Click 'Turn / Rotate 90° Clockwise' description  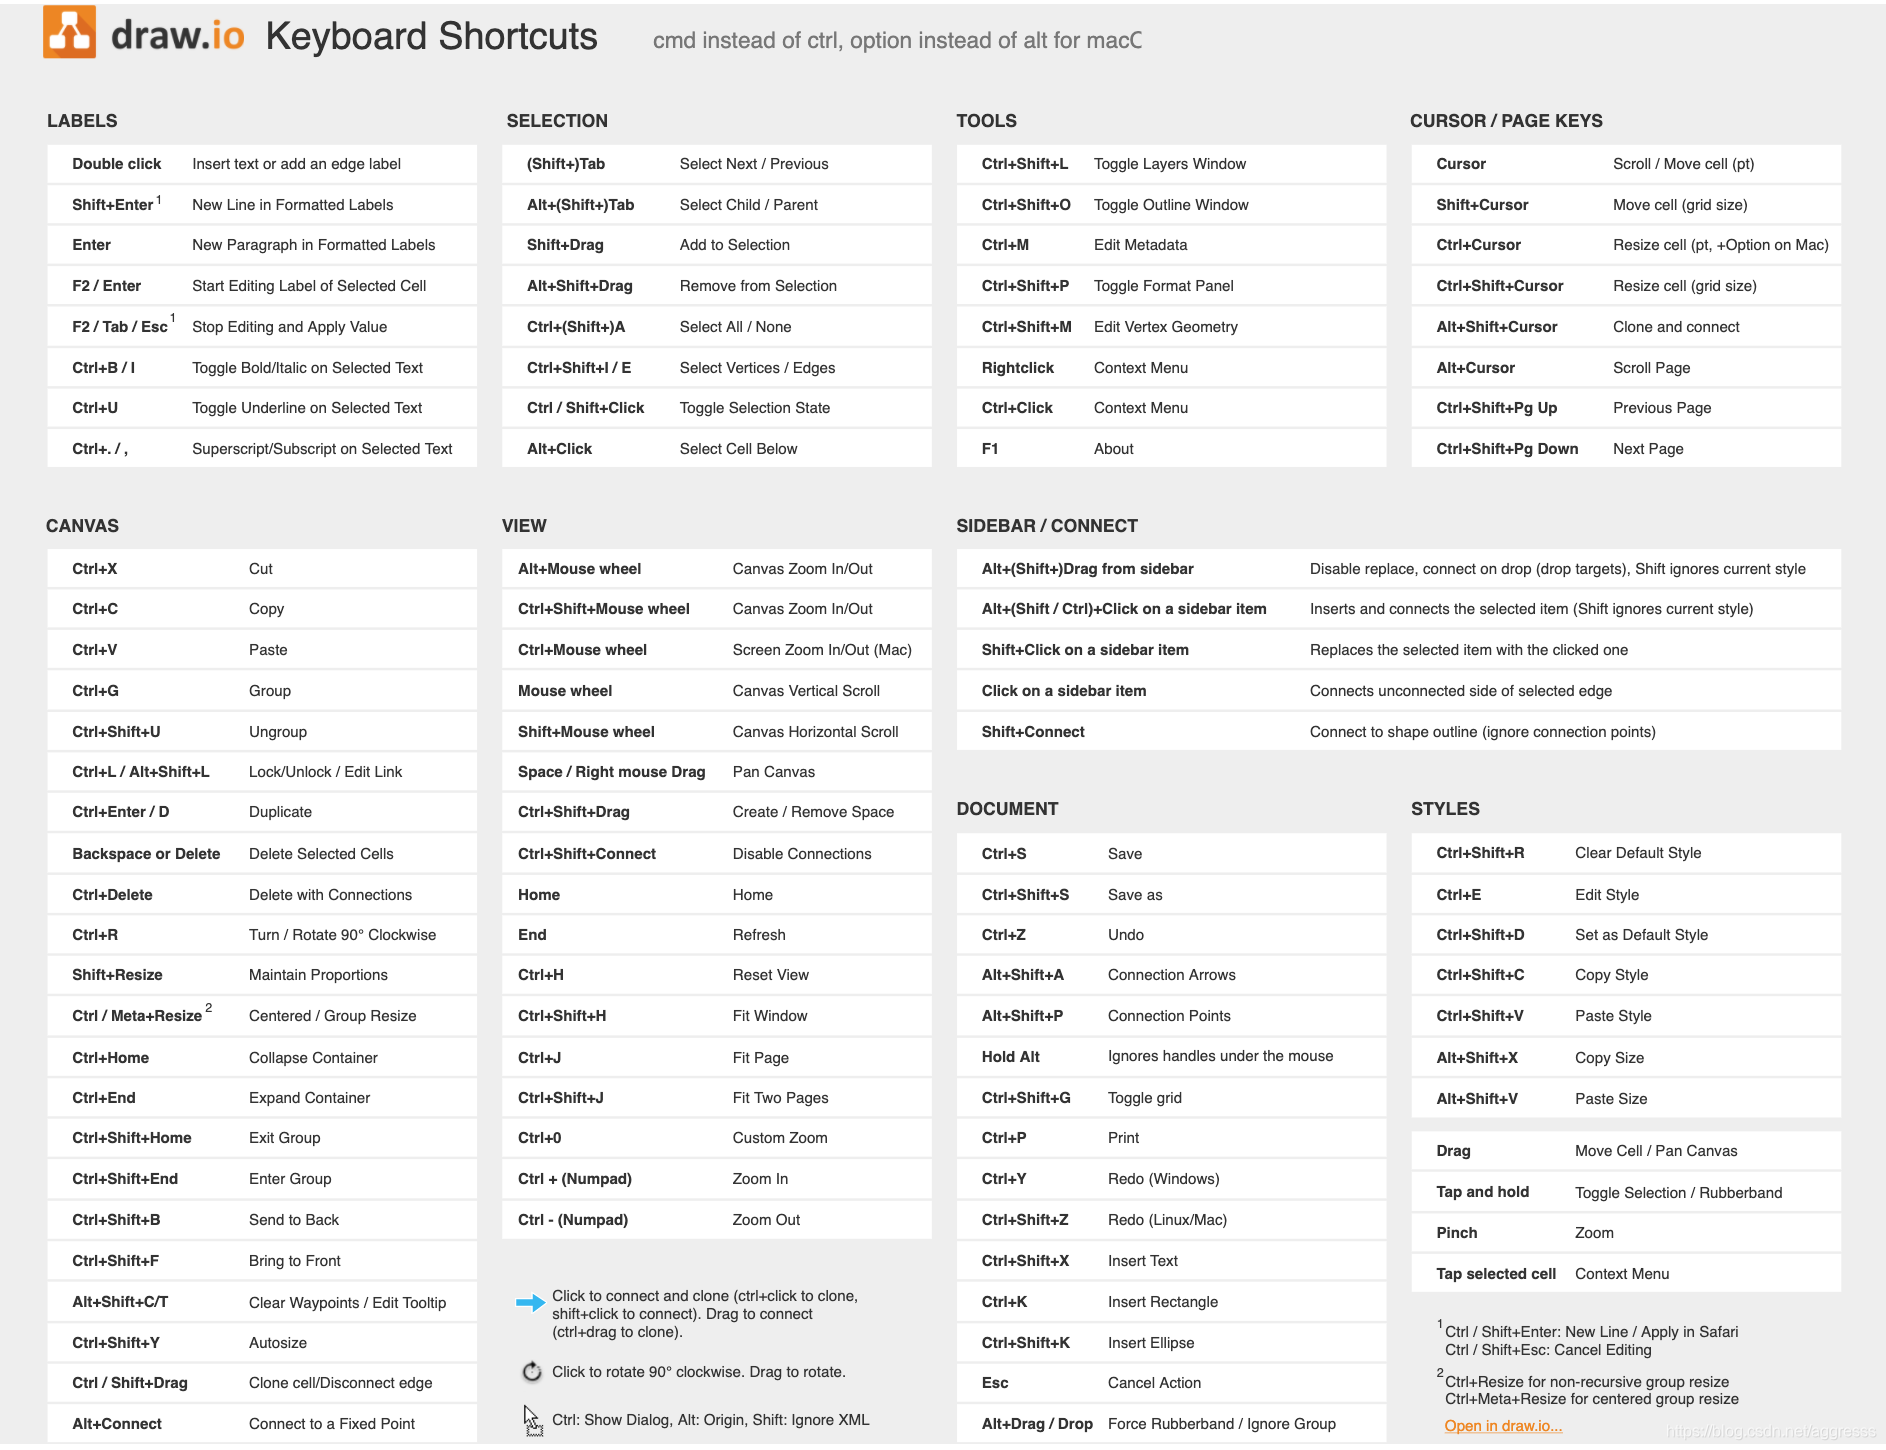coord(342,935)
